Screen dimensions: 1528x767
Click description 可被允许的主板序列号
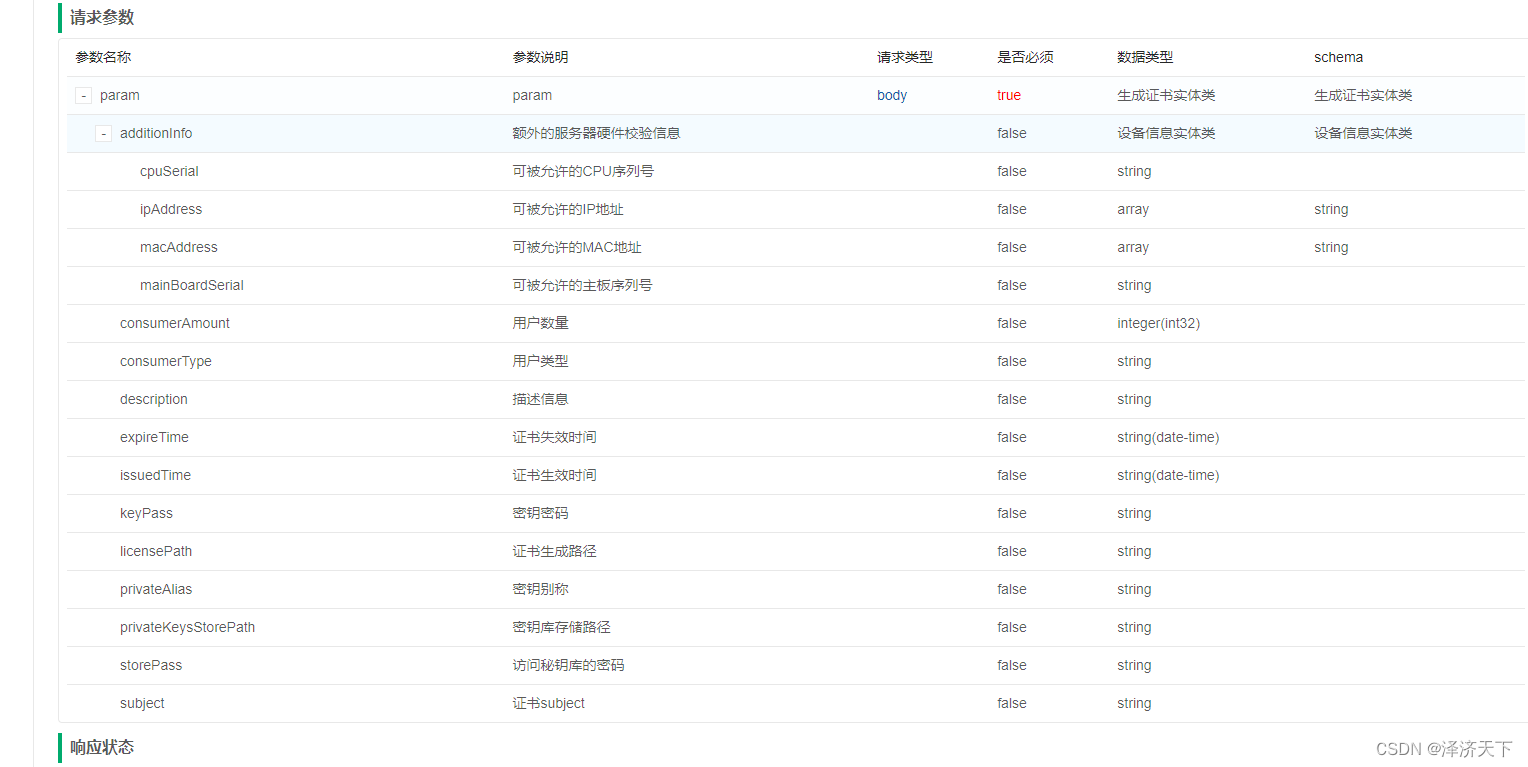(x=583, y=286)
